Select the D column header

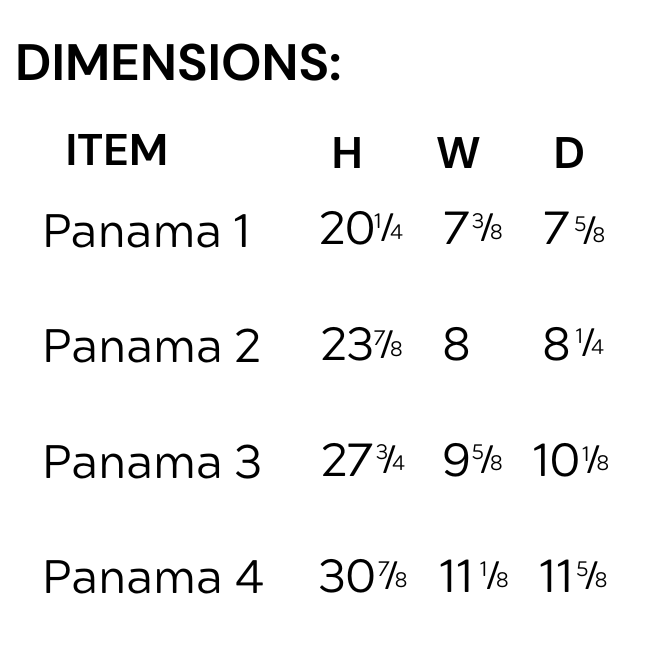[568, 154]
